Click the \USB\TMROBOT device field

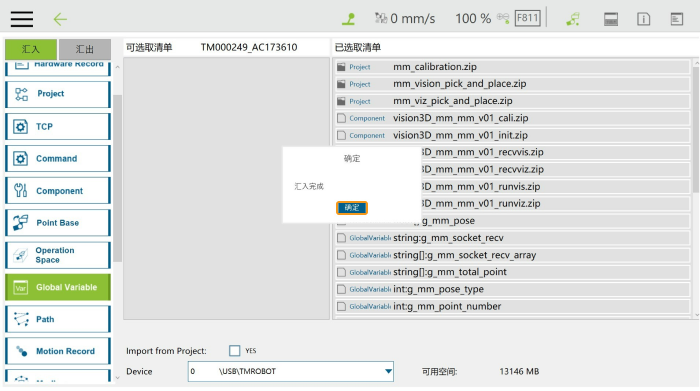click(291, 371)
